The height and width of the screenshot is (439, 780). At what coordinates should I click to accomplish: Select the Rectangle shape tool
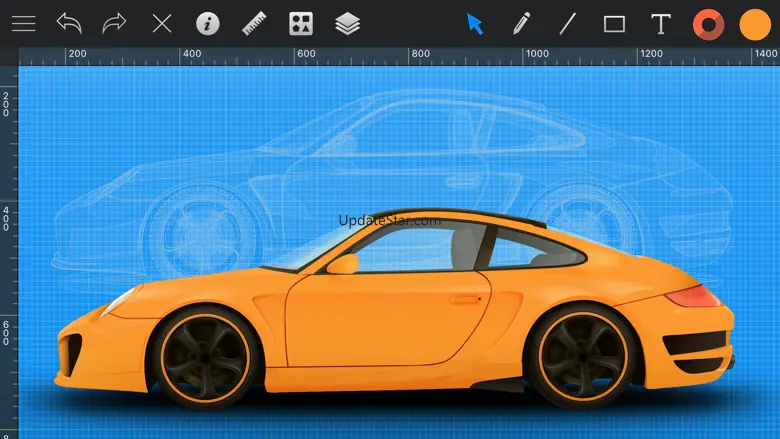[x=614, y=24]
